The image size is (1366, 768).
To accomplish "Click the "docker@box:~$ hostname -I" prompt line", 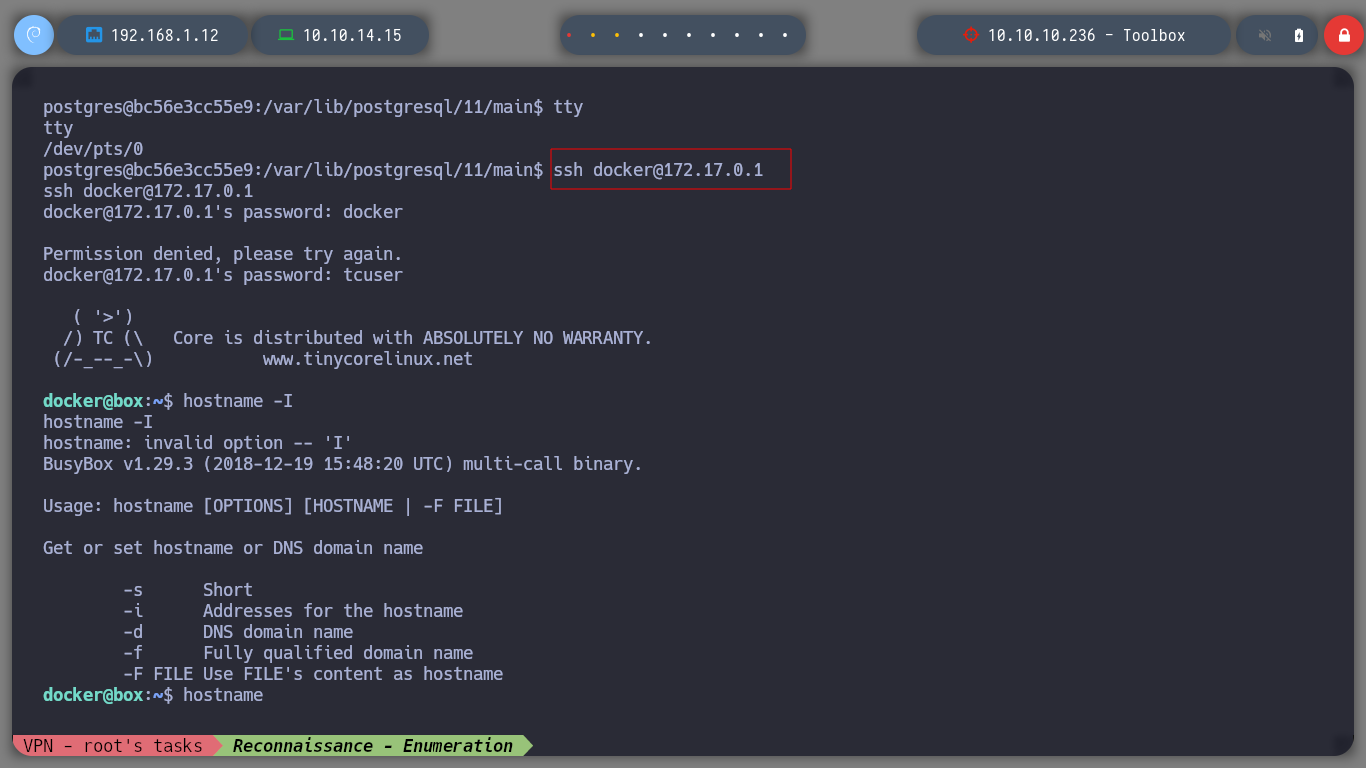I will pos(168,401).
